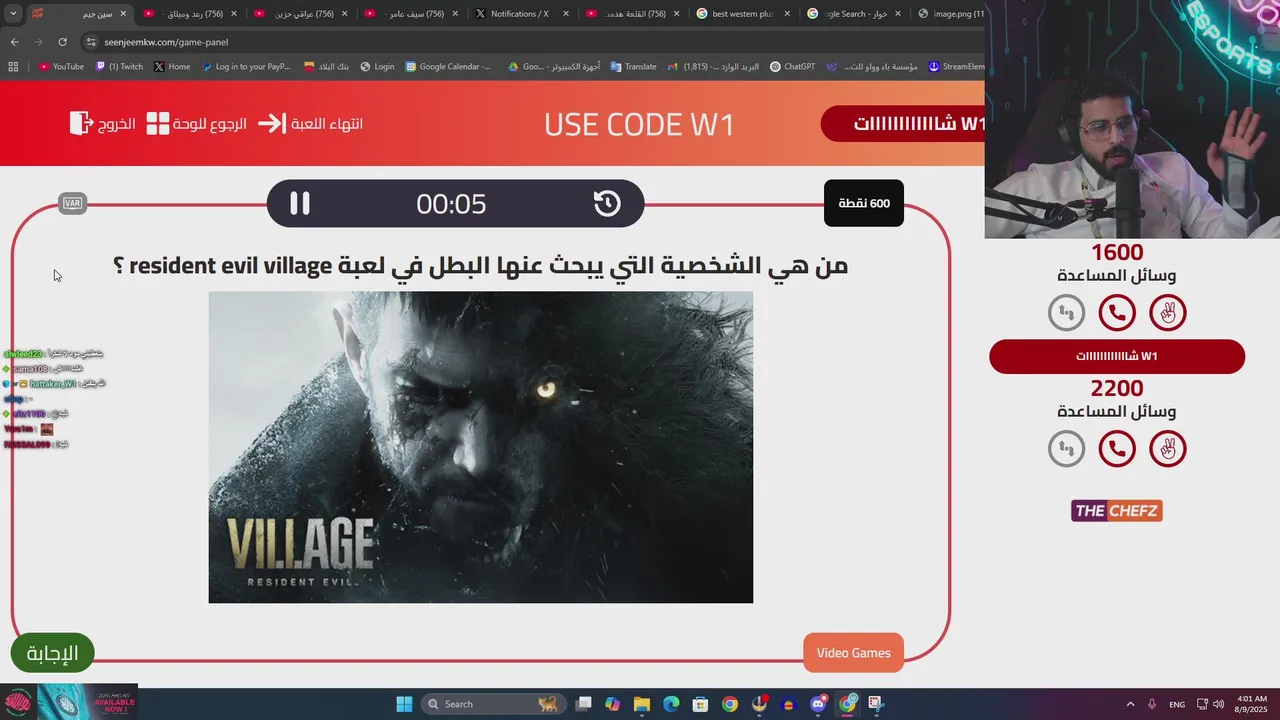Open the Twitch bookmark
Screen dimensions: 1280x720
coord(119,67)
